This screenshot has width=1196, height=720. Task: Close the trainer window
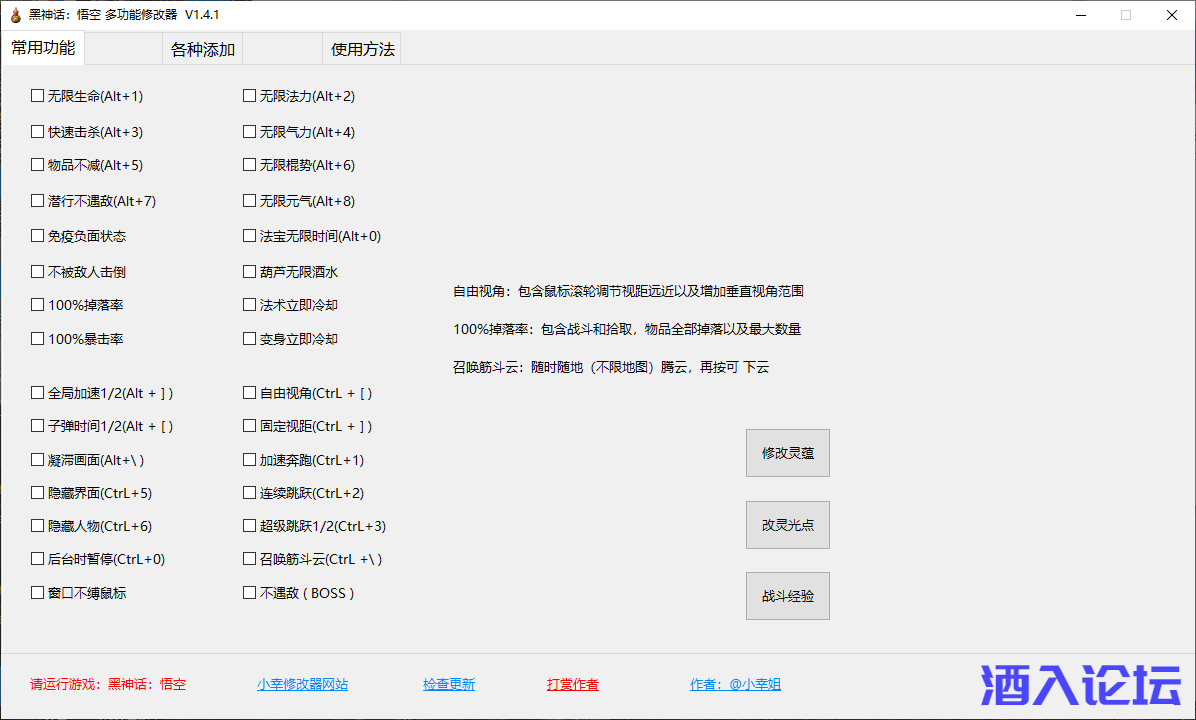click(x=1172, y=15)
